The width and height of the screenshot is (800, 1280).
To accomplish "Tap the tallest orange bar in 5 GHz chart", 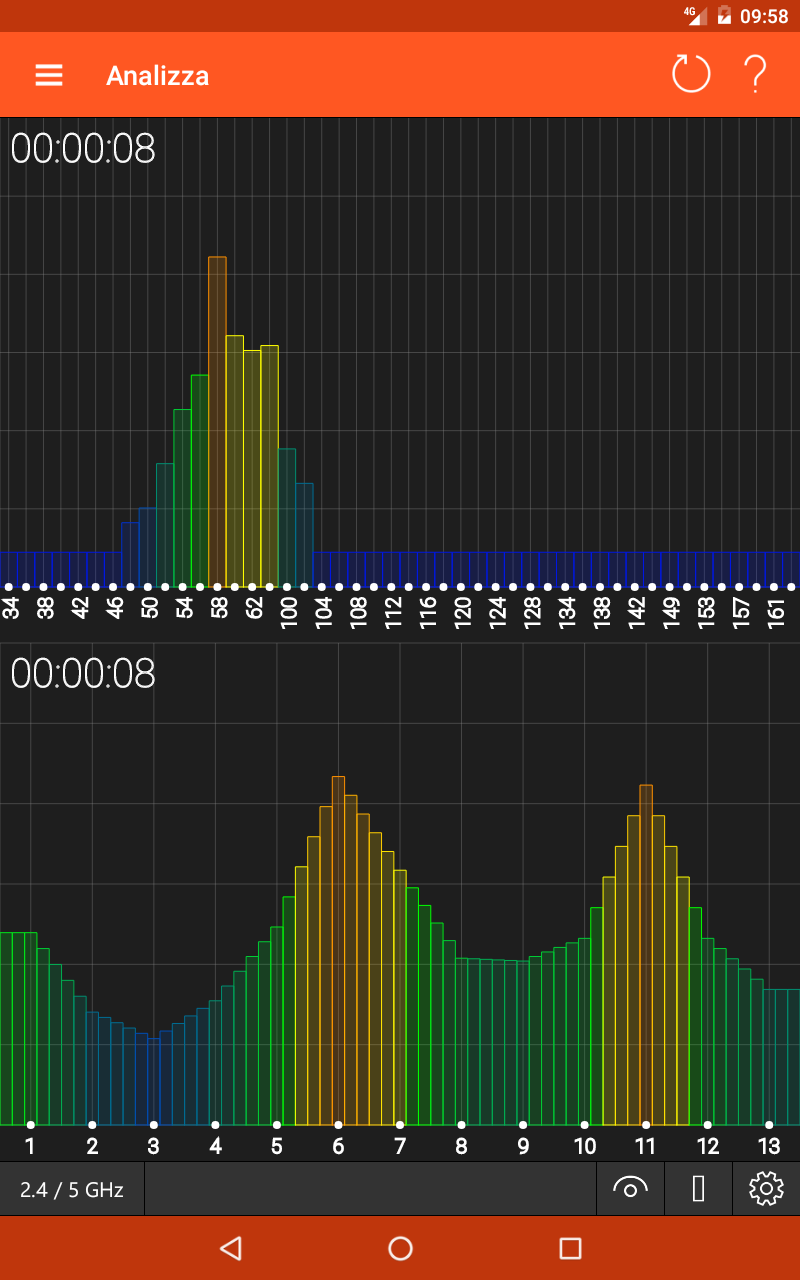I will 217,421.
